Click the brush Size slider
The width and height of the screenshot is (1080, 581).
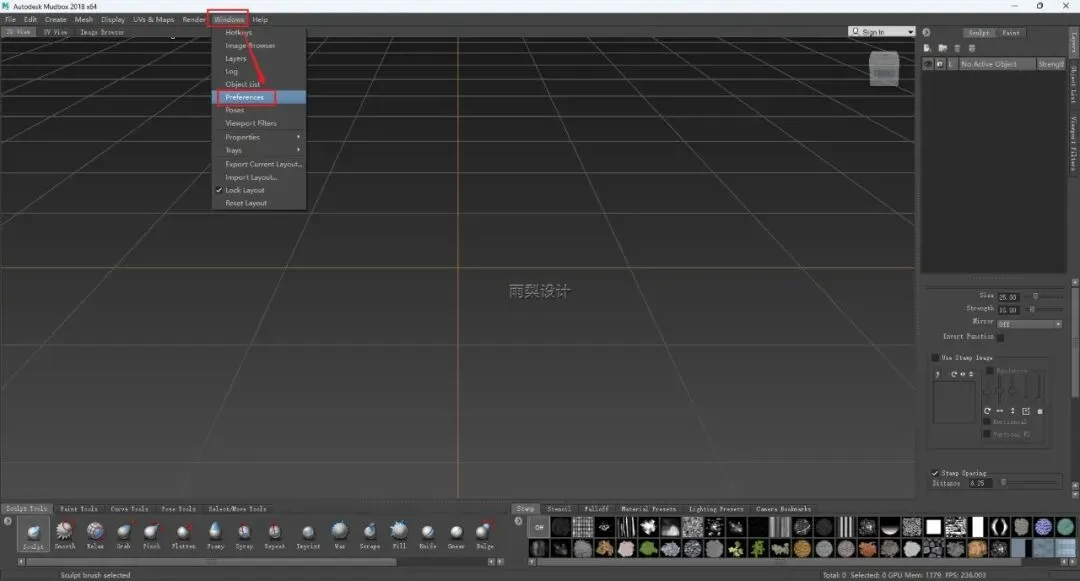pyautogui.click(x=1043, y=296)
